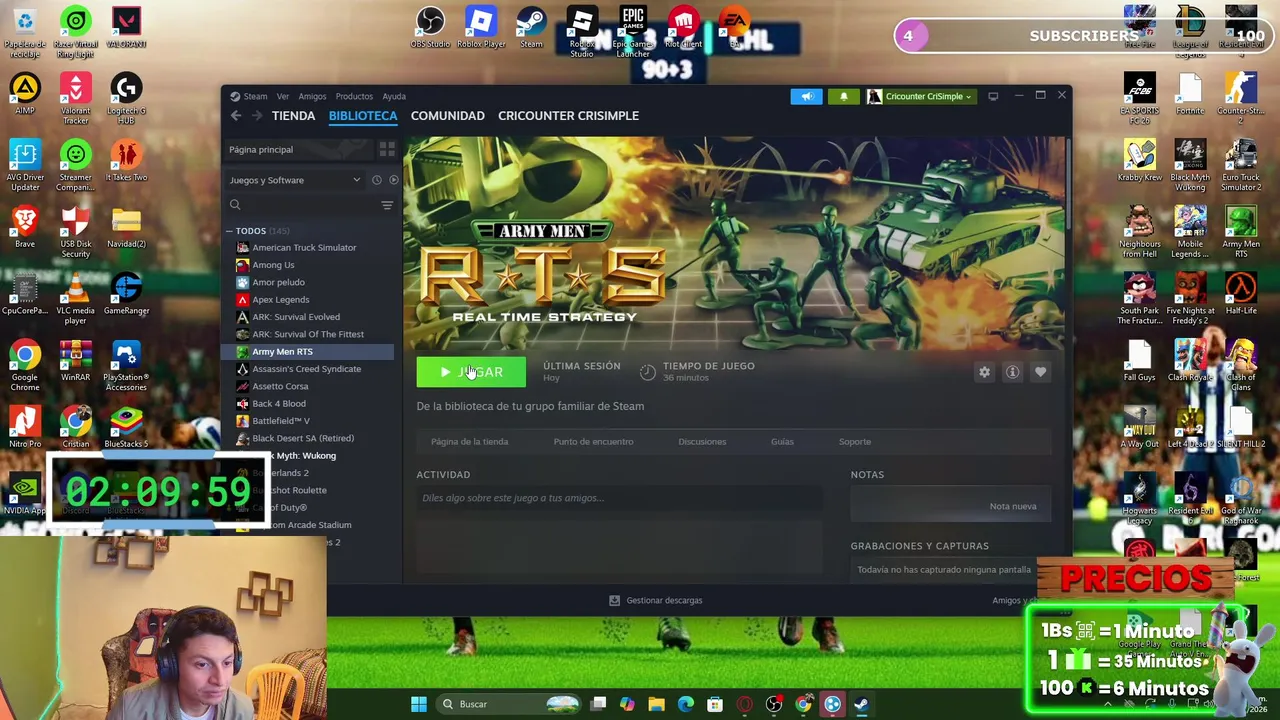Viewport: 1280px width, 720px height.
Task: Open the Productos menu
Action: [x=354, y=96]
